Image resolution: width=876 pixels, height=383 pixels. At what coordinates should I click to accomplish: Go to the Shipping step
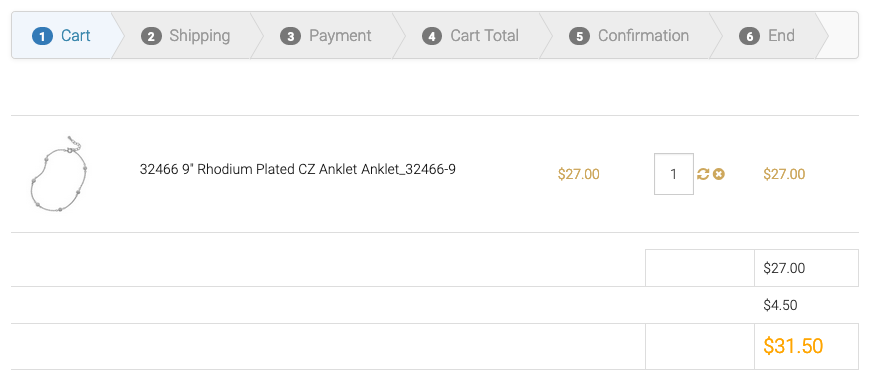(x=199, y=36)
